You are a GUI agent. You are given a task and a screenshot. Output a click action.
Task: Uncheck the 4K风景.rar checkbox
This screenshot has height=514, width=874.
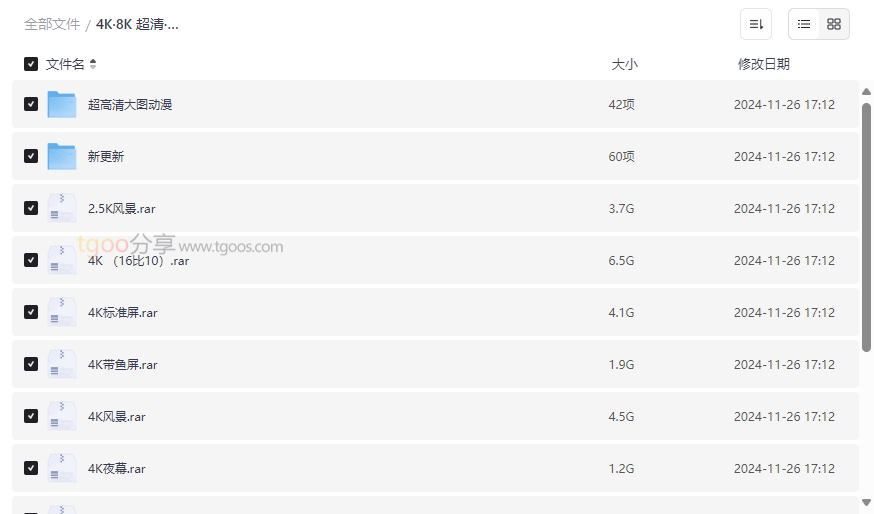pyautogui.click(x=31, y=416)
